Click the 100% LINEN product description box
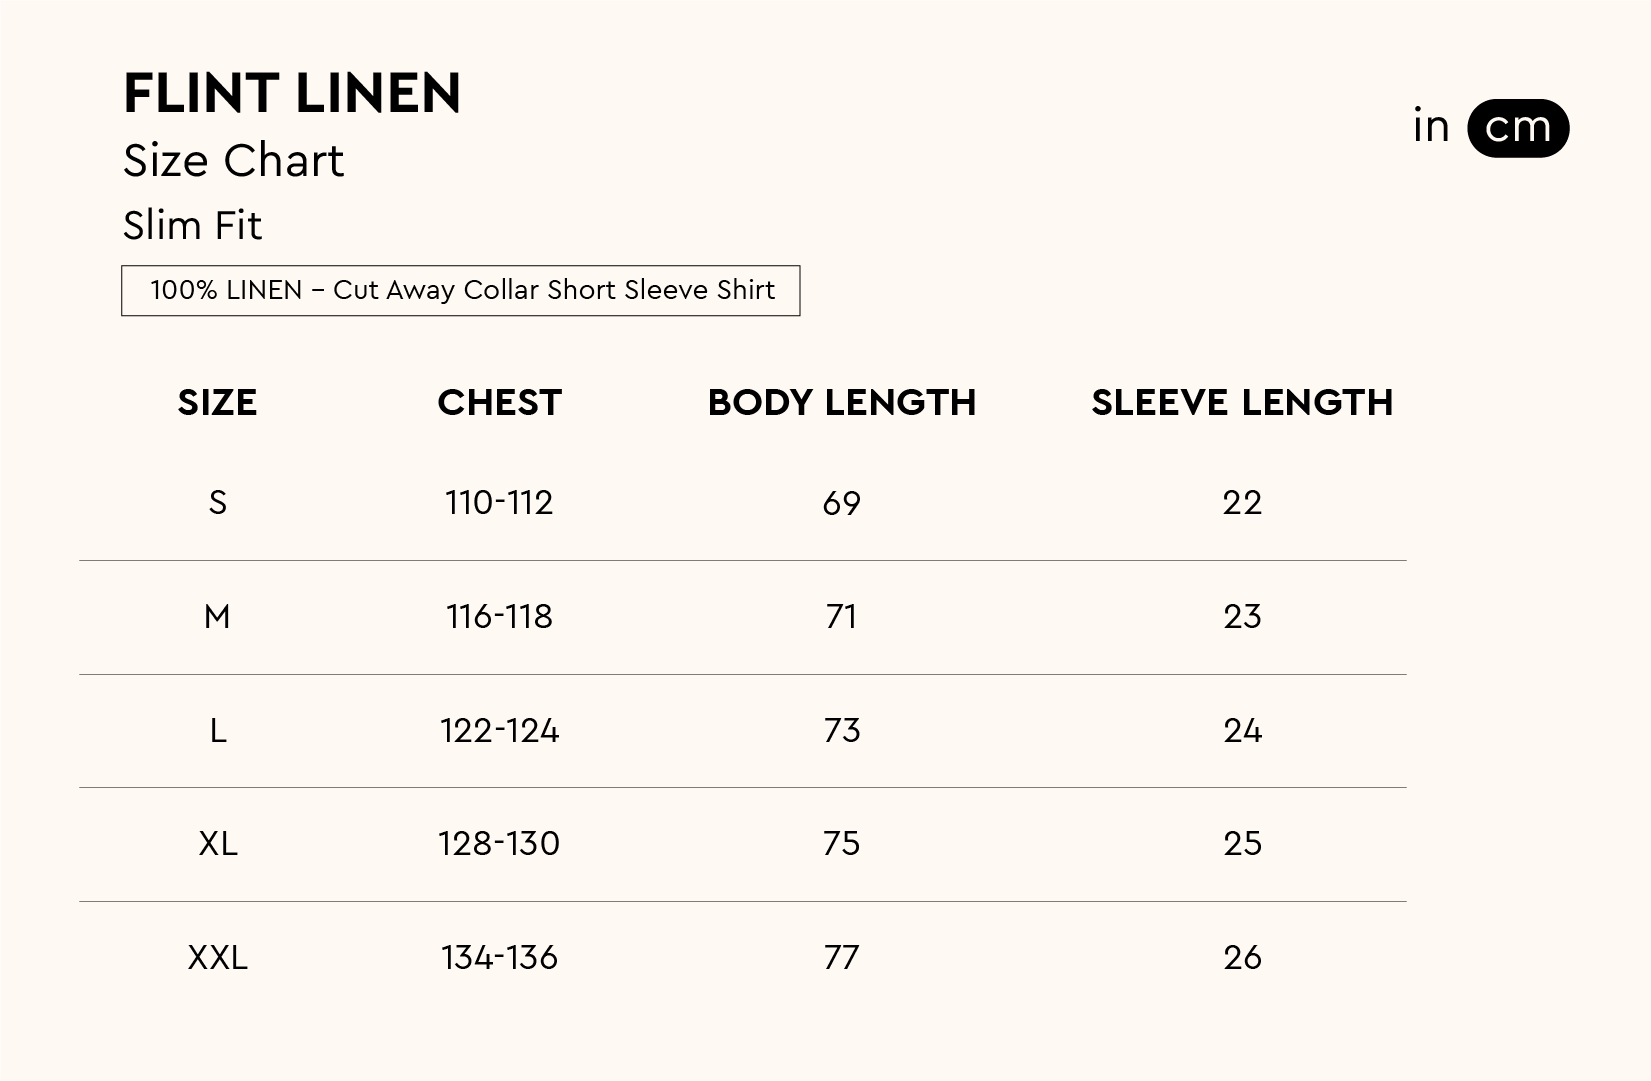 click(x=461, y=291)
